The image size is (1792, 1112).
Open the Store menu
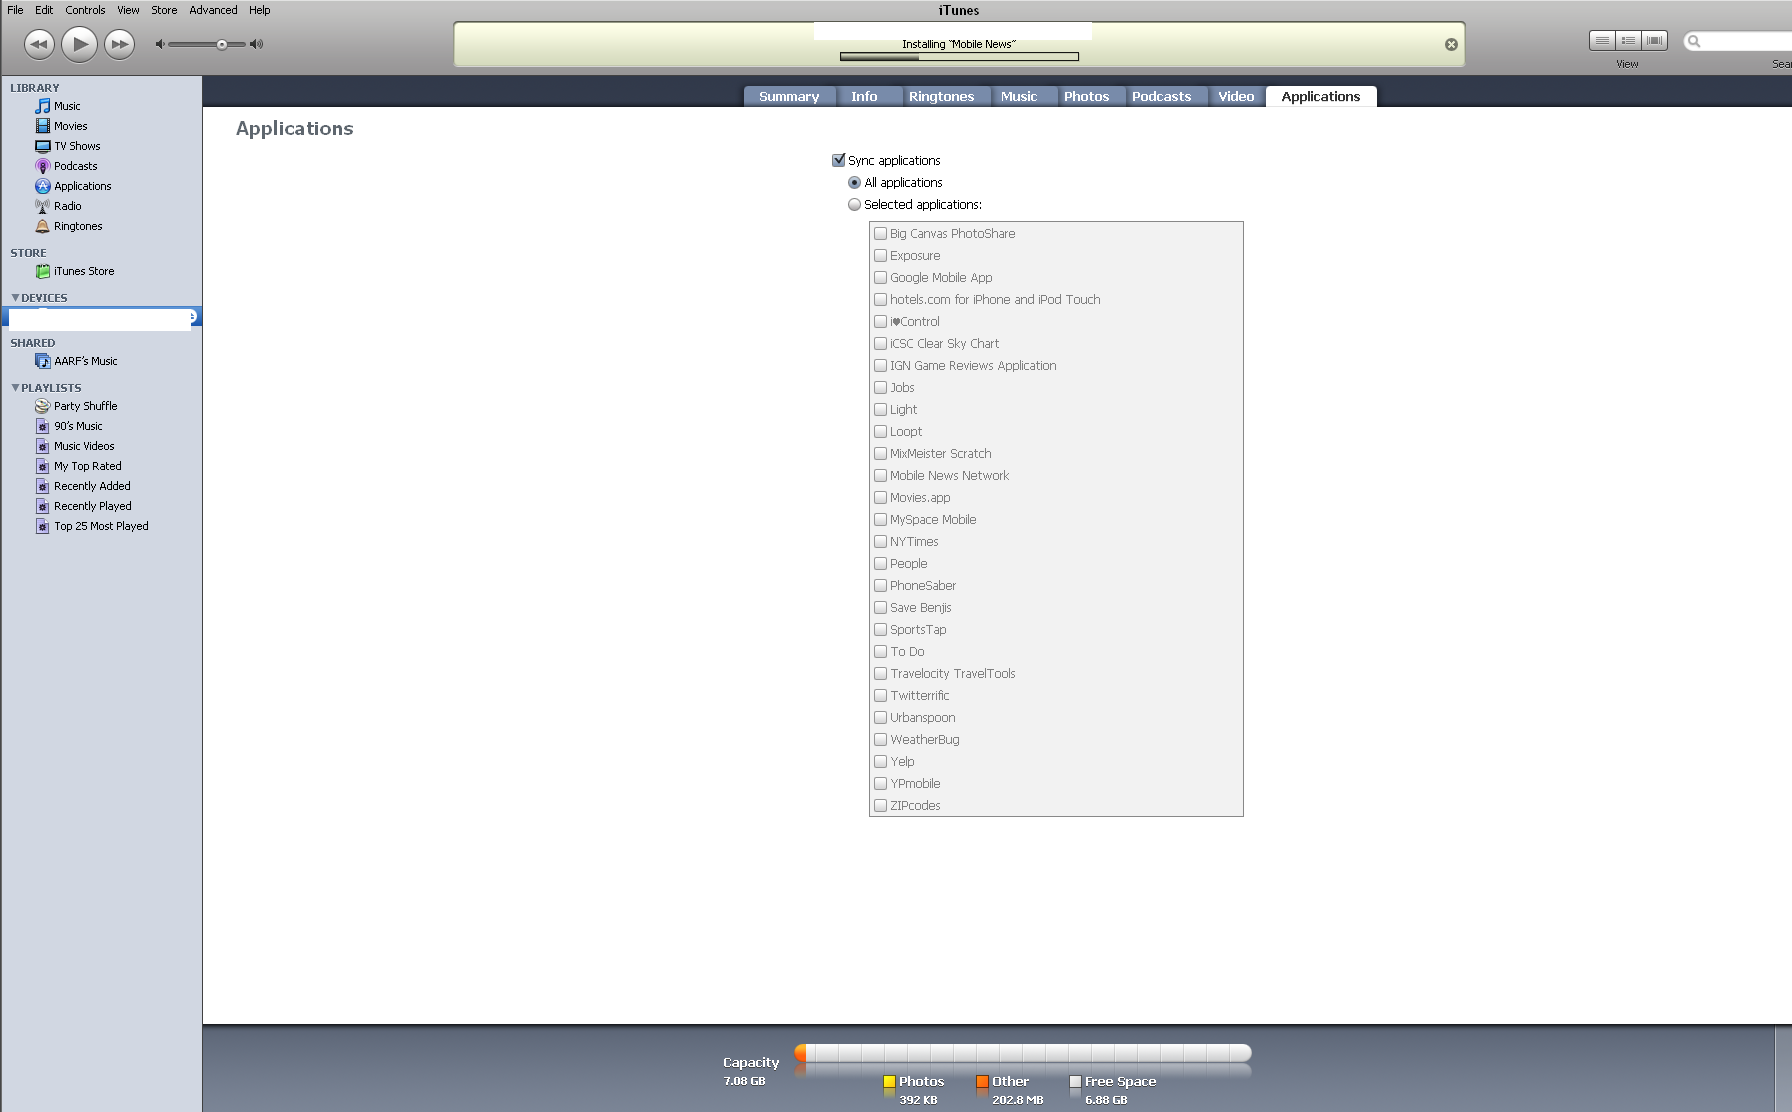point(164,10)
